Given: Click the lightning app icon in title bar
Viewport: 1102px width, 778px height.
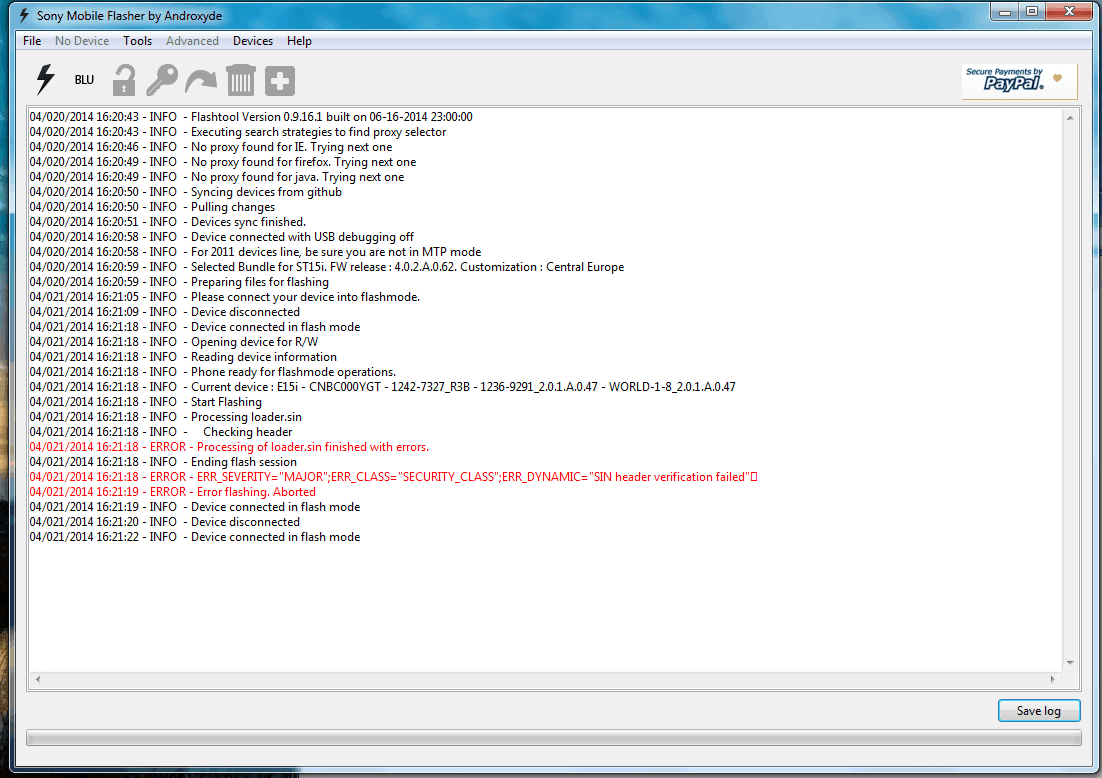Looking at the screenshot, I should point(24,15).
